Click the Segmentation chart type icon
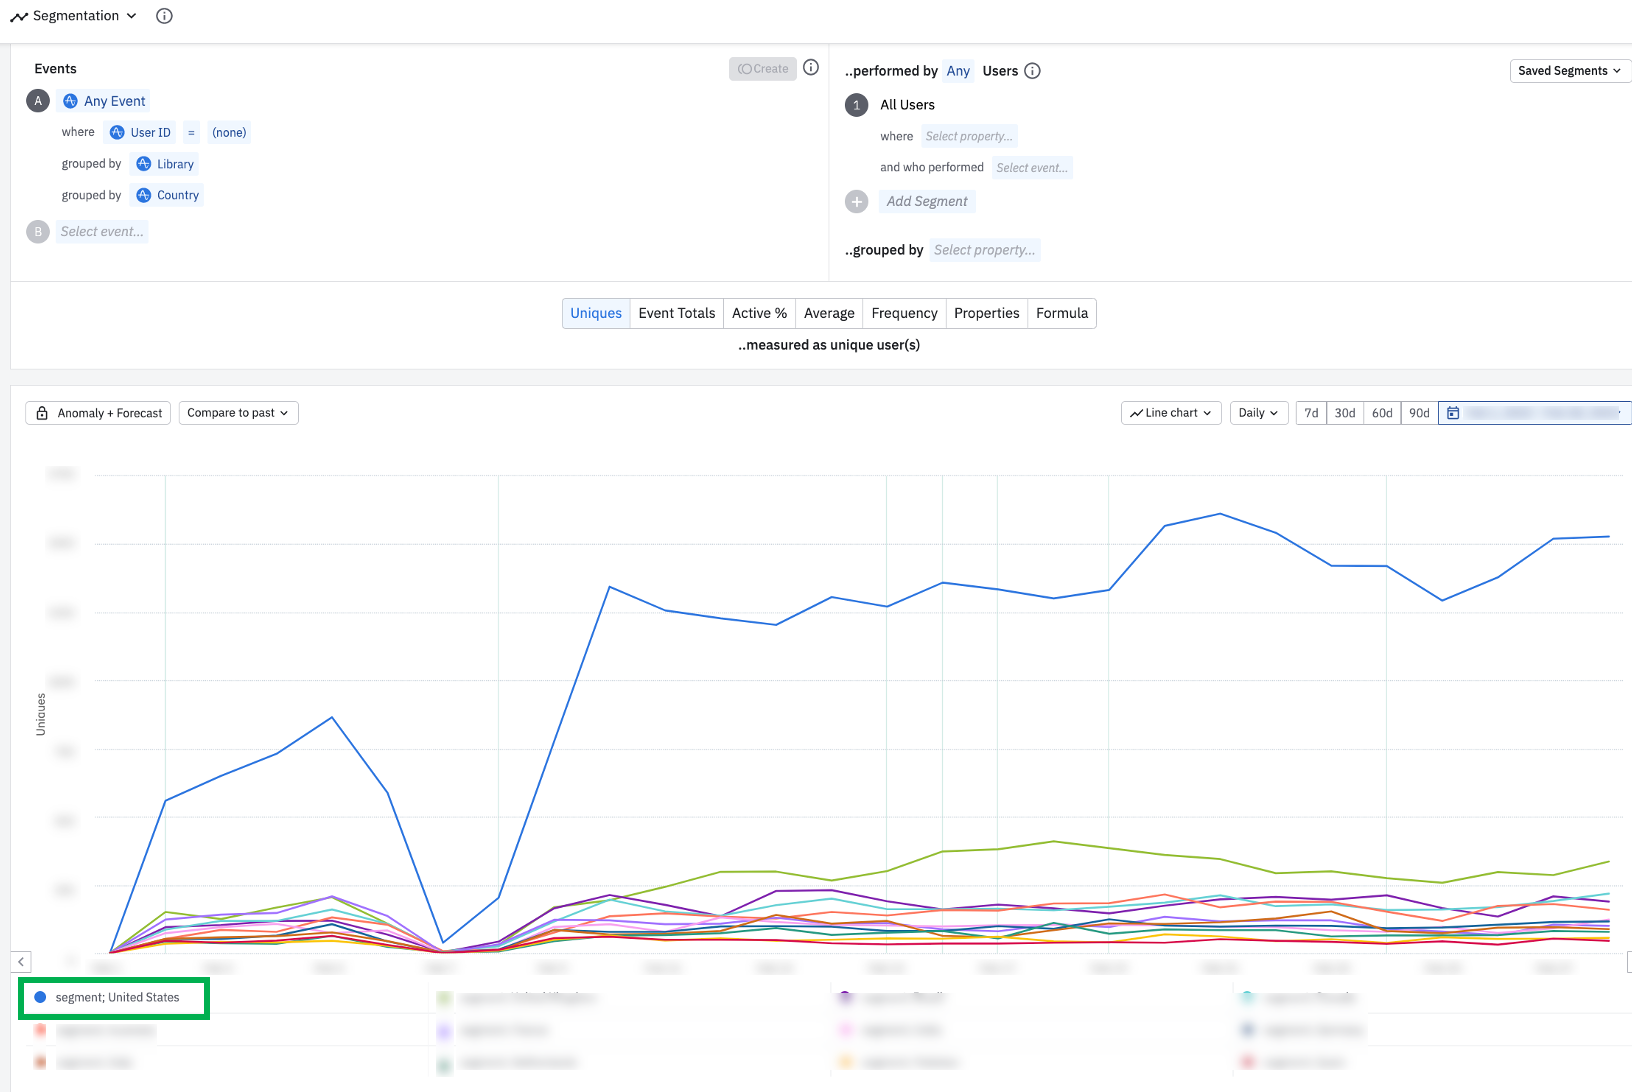 (19, 17)
